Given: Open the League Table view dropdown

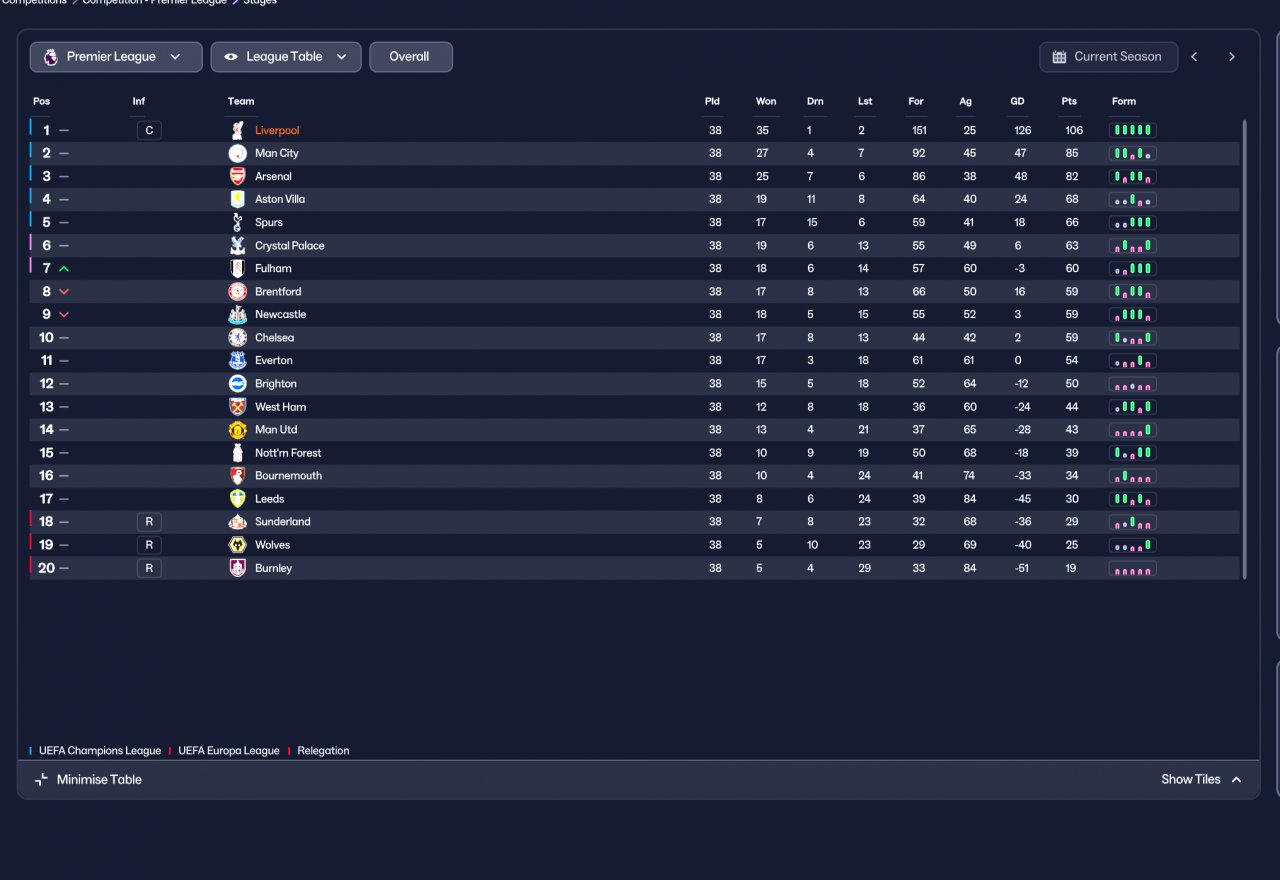Looking at the screenshot, I should (x=286, y=57).
